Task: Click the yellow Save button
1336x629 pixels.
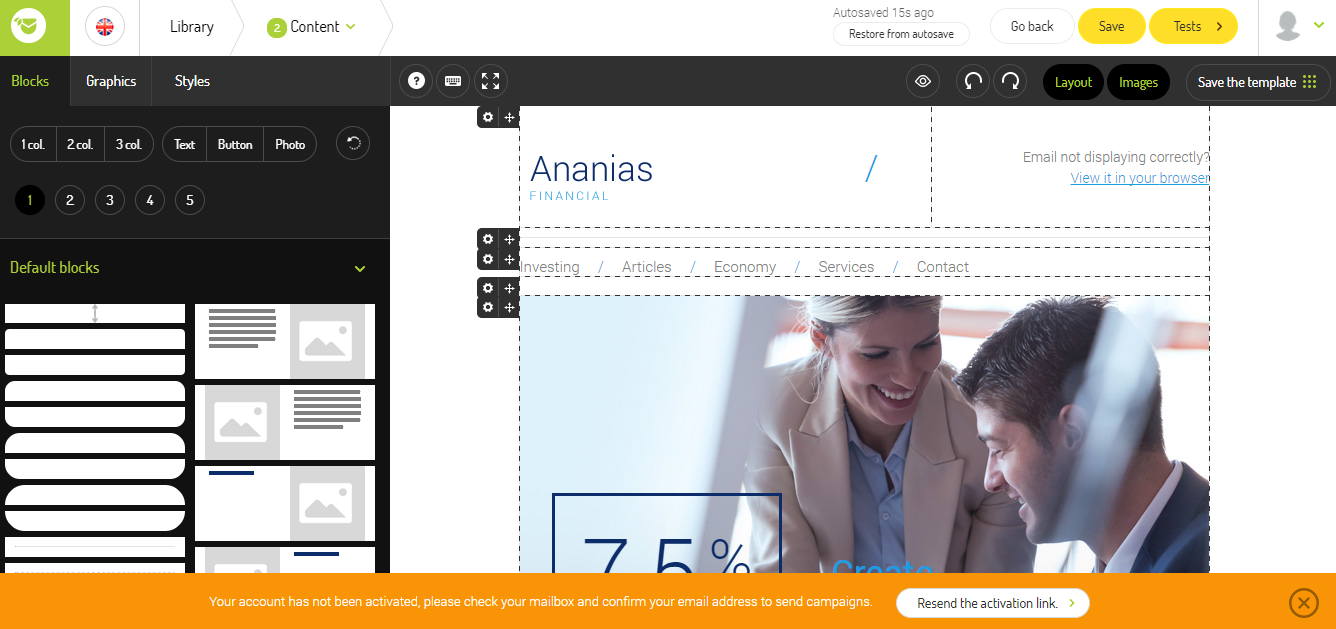Action: [x=1111, y=27]
